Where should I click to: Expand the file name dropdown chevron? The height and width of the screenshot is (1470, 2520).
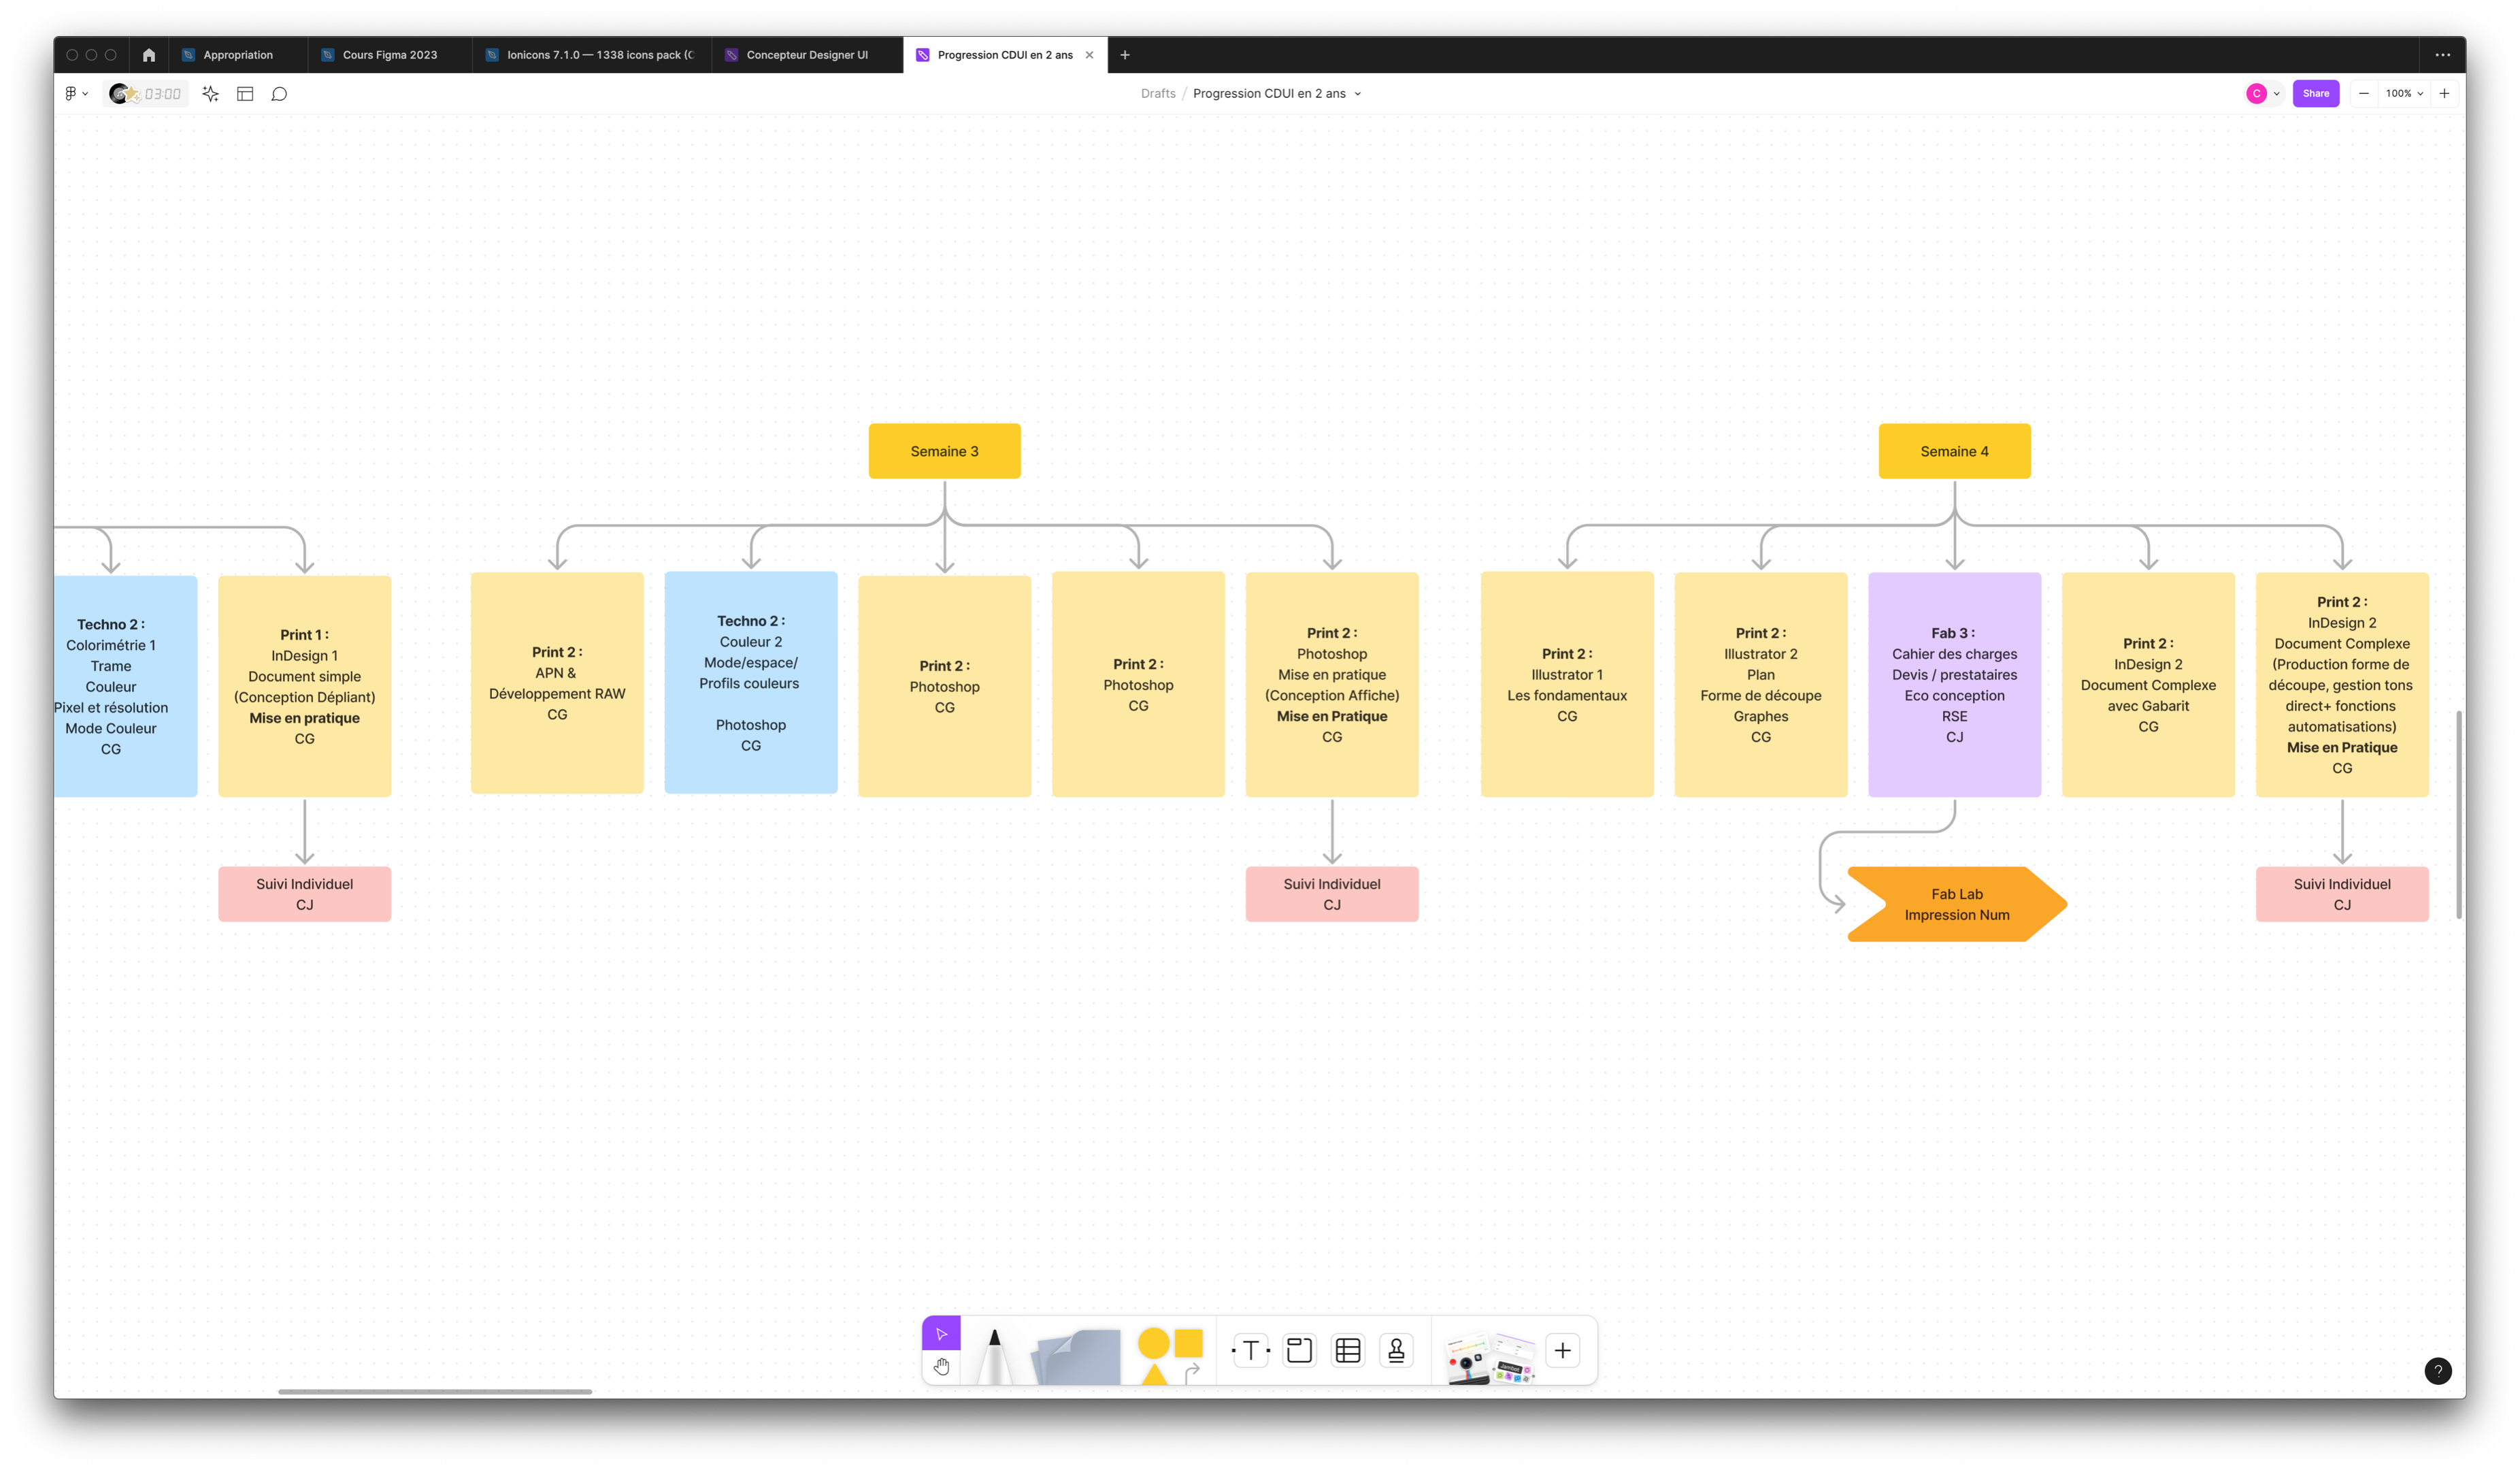[x=1358, y=94]
